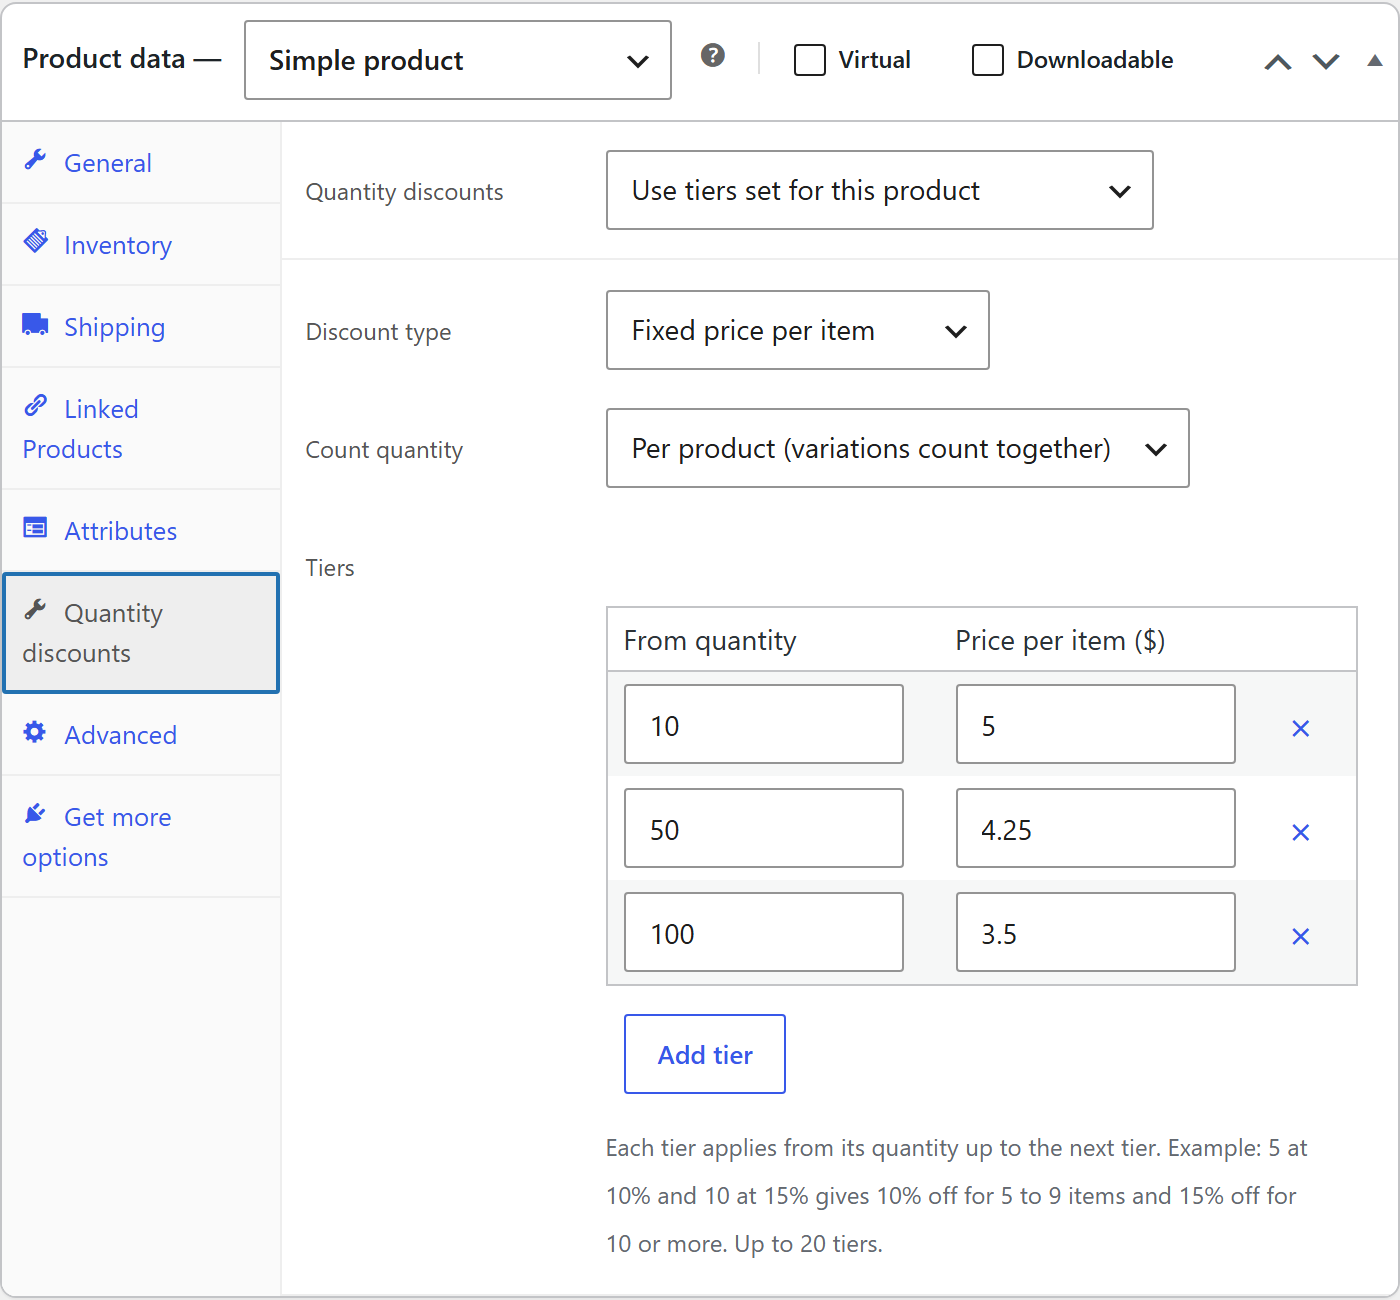Viewport: 1400px width, 1300px height.
Task: Click the price field containing 4.25
Action: tap(1096, 828)
